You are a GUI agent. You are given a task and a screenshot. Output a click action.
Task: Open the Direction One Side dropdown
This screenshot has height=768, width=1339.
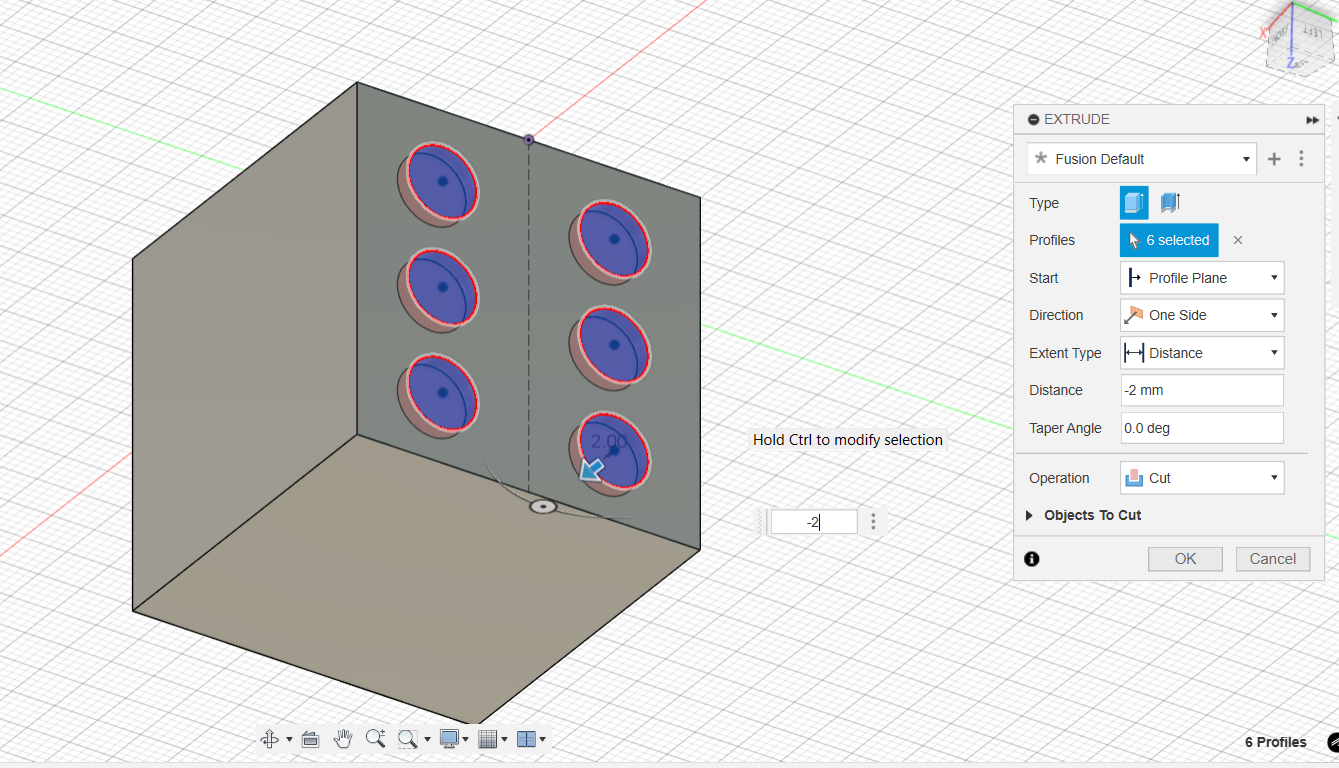[x=1202, y=315]
